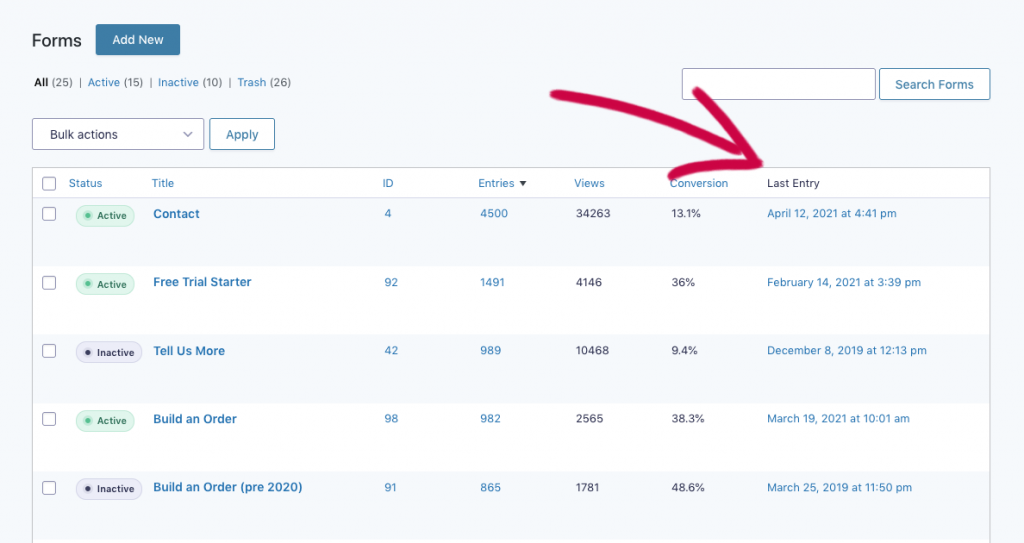Select the 10468 views value
The image size is (1024, 543).
point(592,351)
